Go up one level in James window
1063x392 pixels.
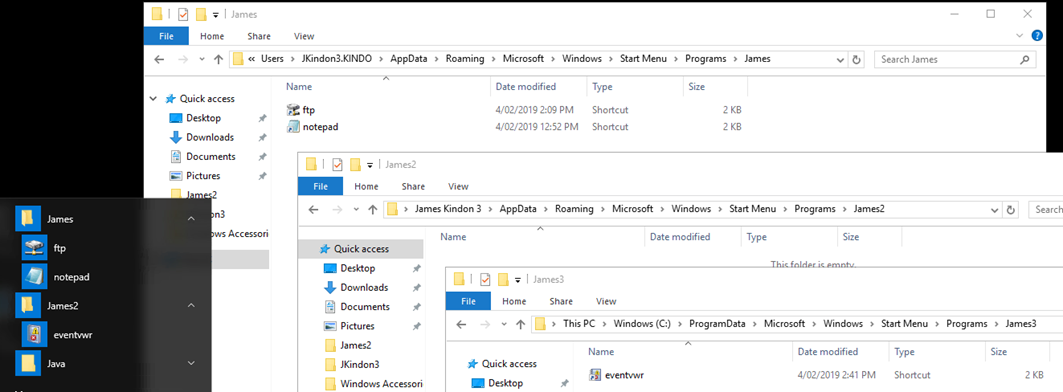218,60
